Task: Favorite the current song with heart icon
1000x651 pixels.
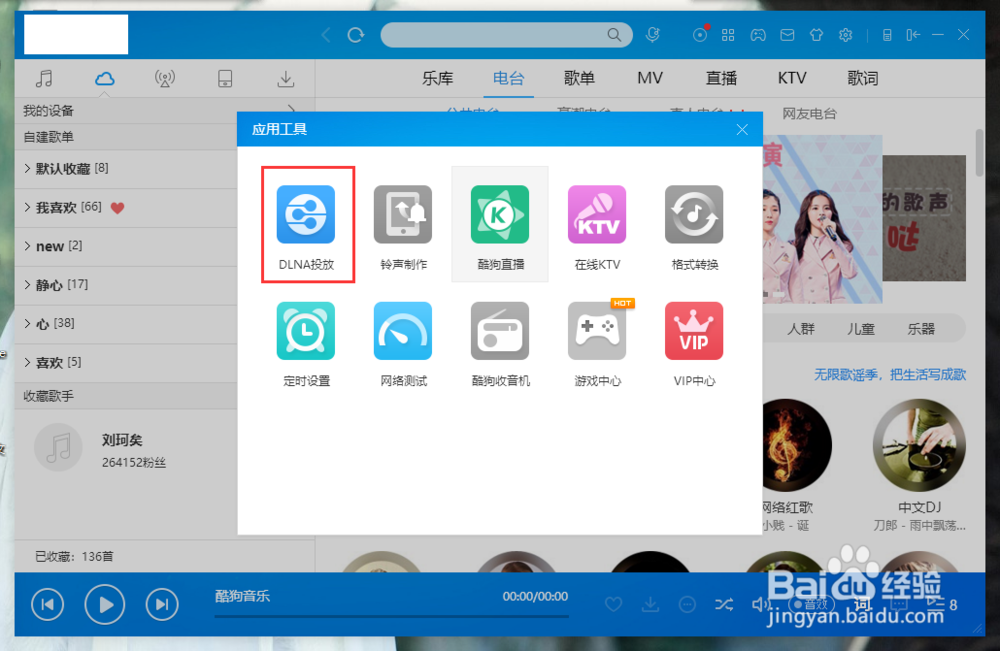Action: coord(614,604)
